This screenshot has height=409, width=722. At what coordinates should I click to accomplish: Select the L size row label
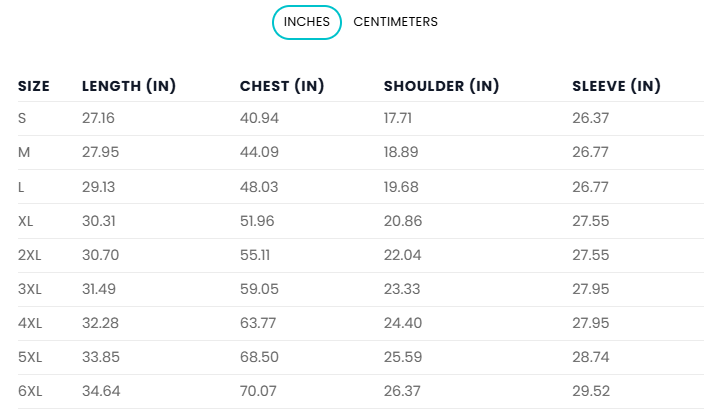coord(21,187)
